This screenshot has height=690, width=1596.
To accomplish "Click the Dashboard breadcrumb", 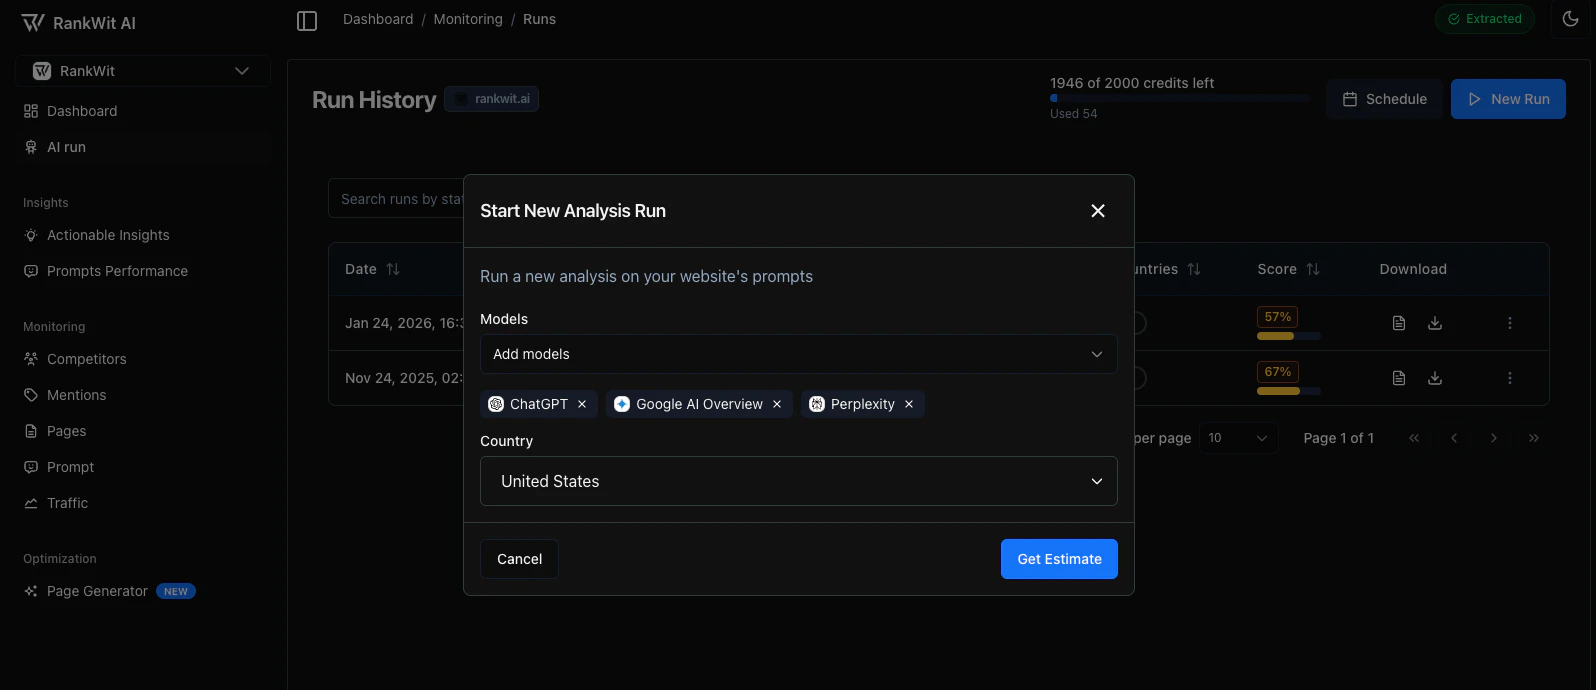I will (x=378, y=19).
